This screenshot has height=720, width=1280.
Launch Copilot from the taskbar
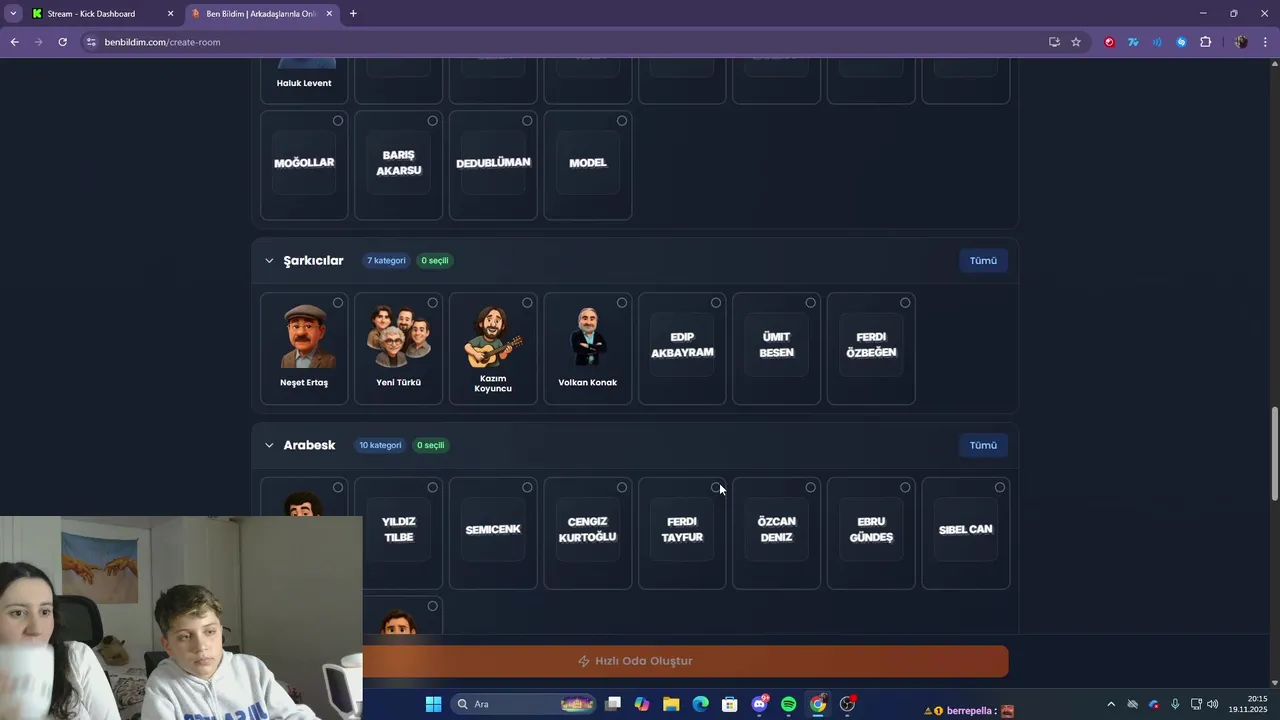click(x=642, y=704)
